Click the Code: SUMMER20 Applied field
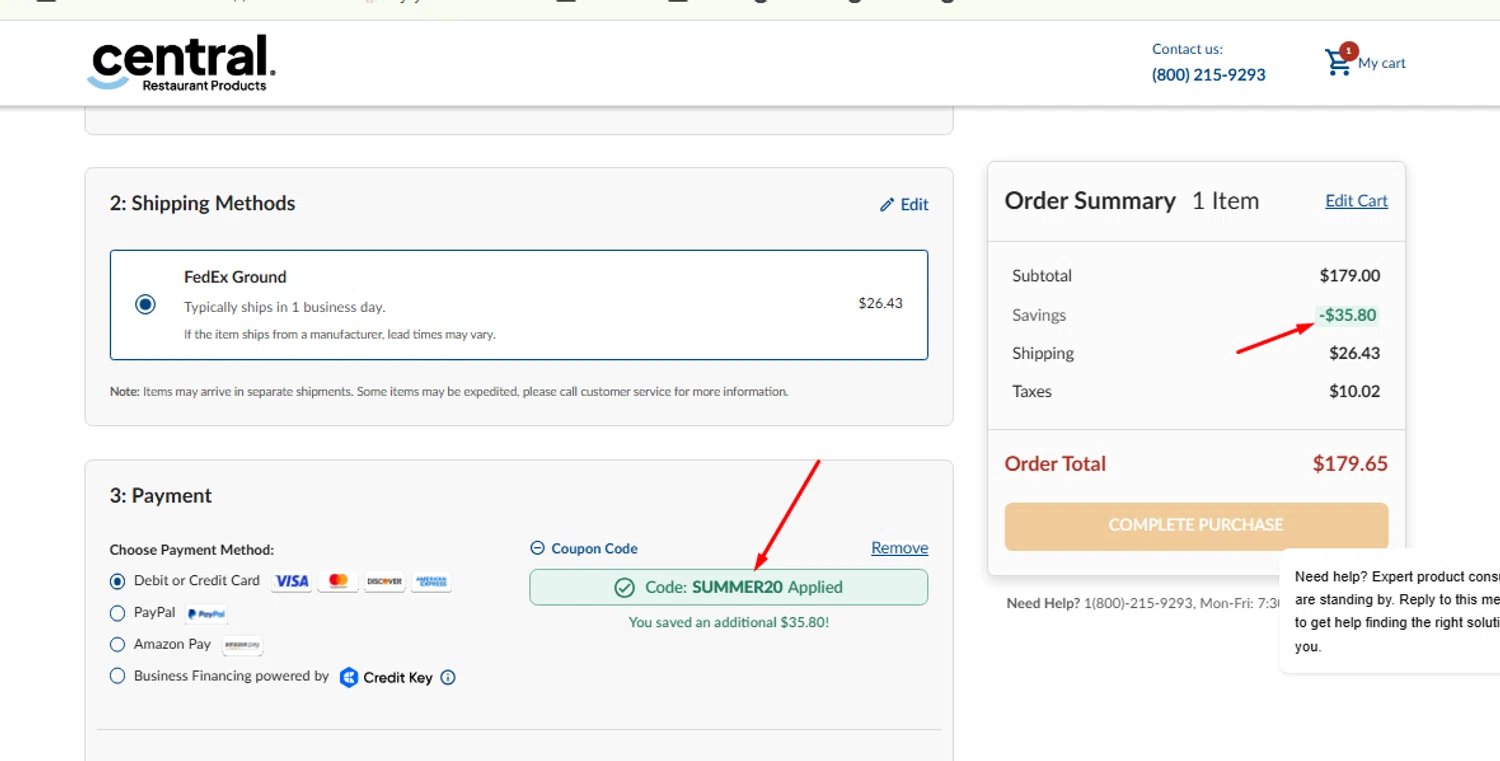Screen dimensions: 1500x761 coord(728,587)
